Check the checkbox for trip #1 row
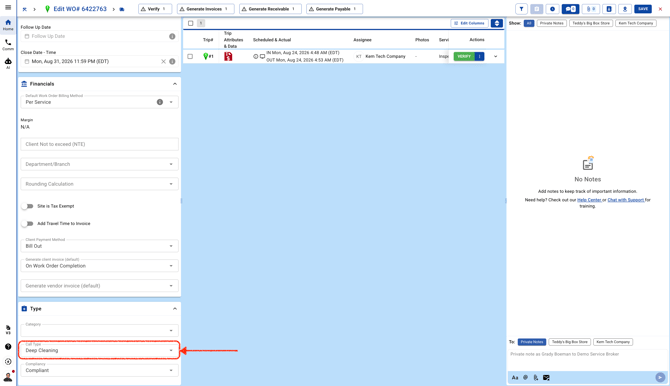670x386 pixels. click(190, 56)
